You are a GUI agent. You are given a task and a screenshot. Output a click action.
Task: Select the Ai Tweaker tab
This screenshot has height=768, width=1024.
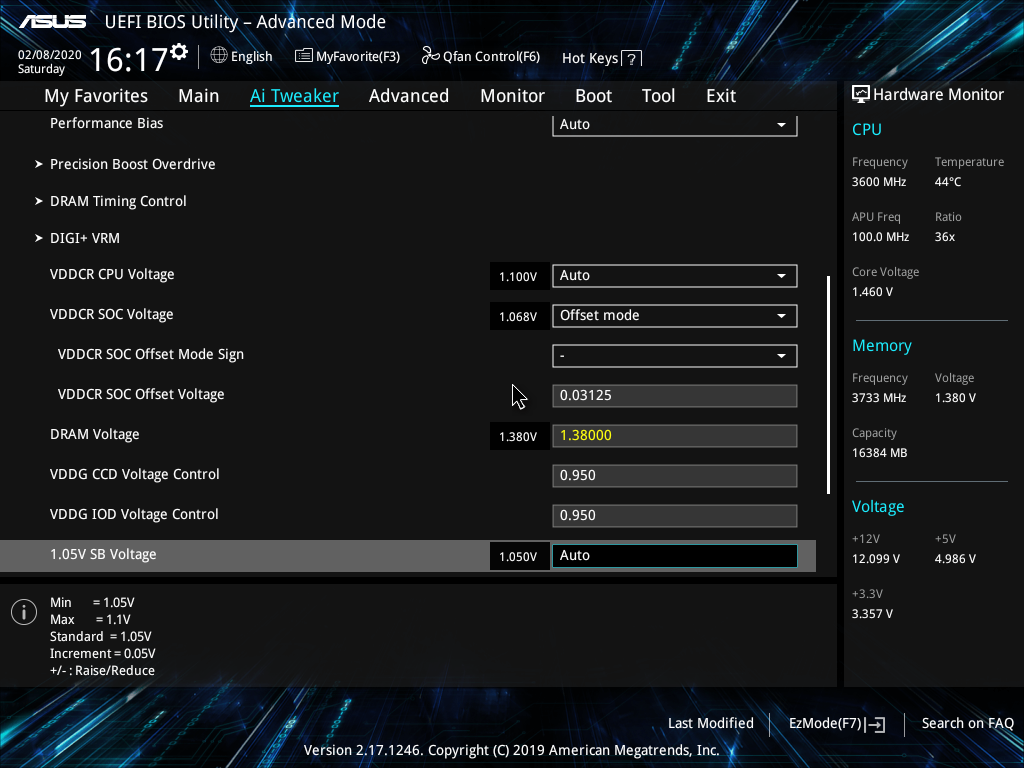coord(294,96)
